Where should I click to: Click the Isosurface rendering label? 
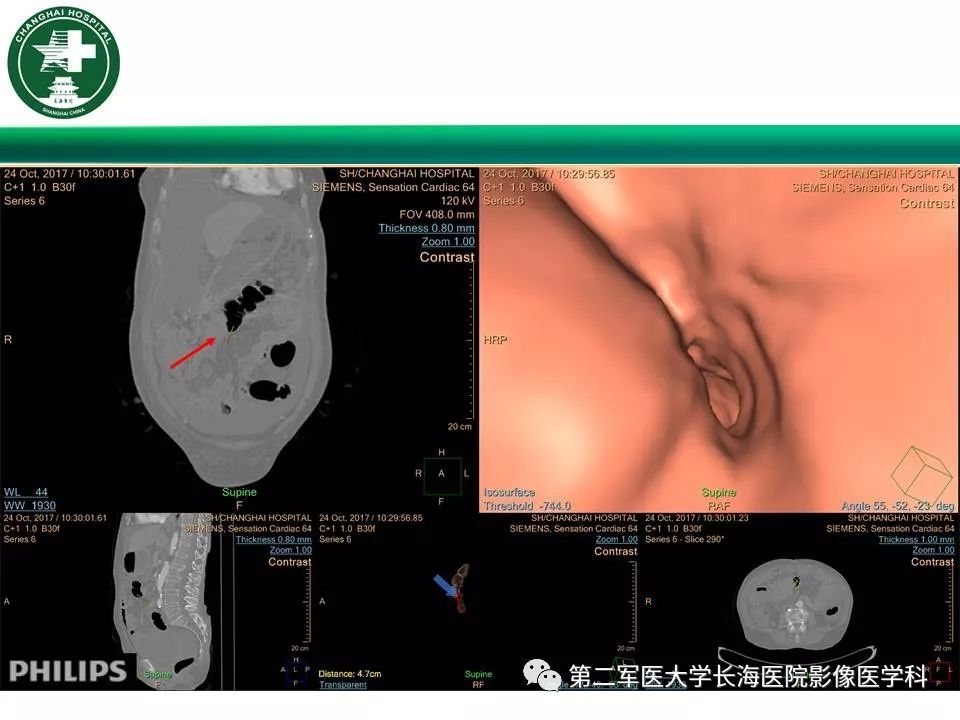click(509, 492)
